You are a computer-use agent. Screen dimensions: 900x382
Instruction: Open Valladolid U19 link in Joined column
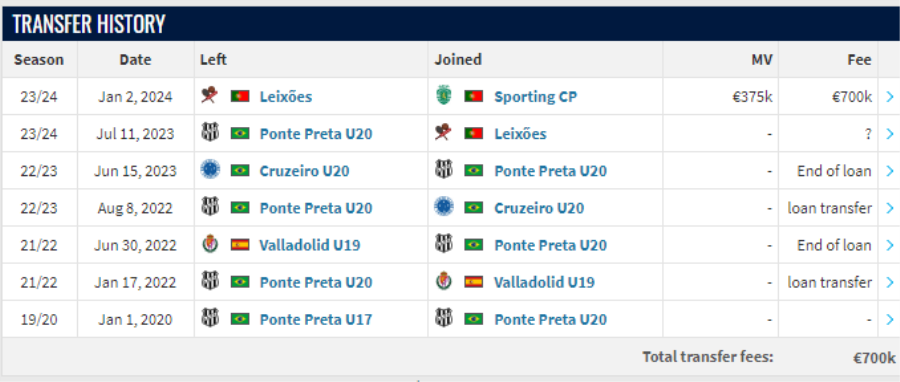(544, 282)
